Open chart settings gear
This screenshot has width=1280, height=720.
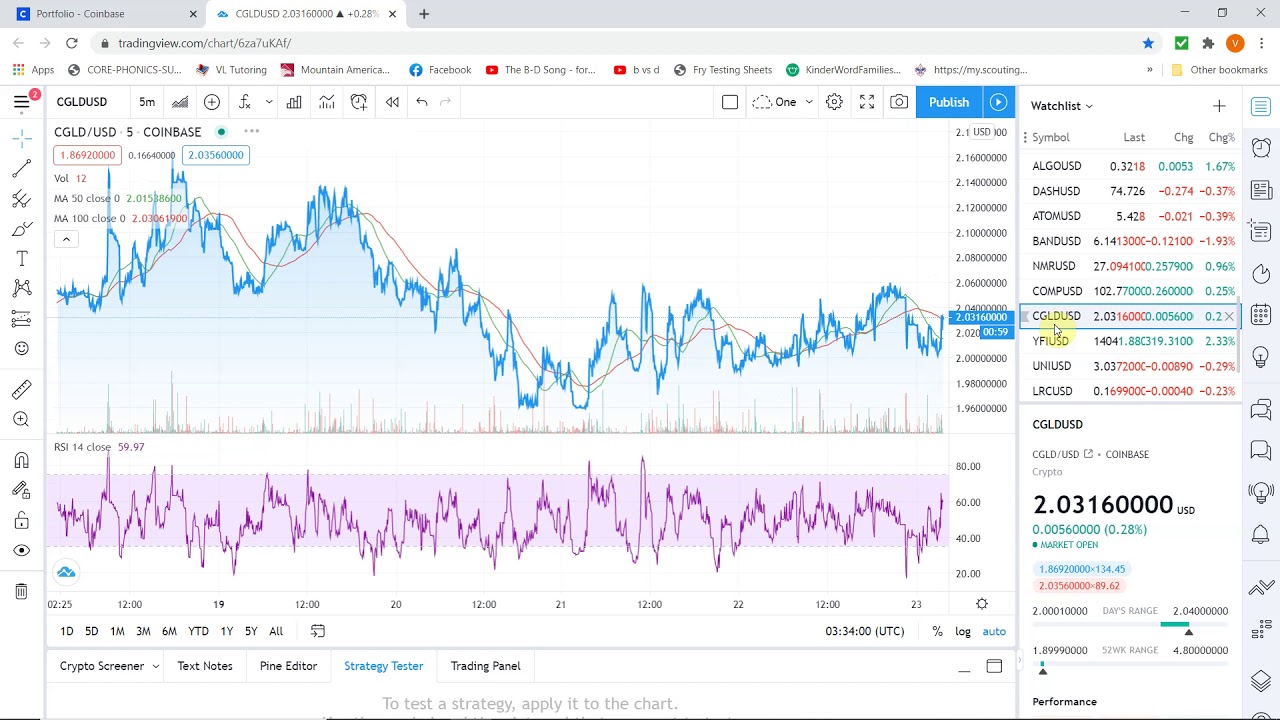pyautogui.click(x=834, y=102)
